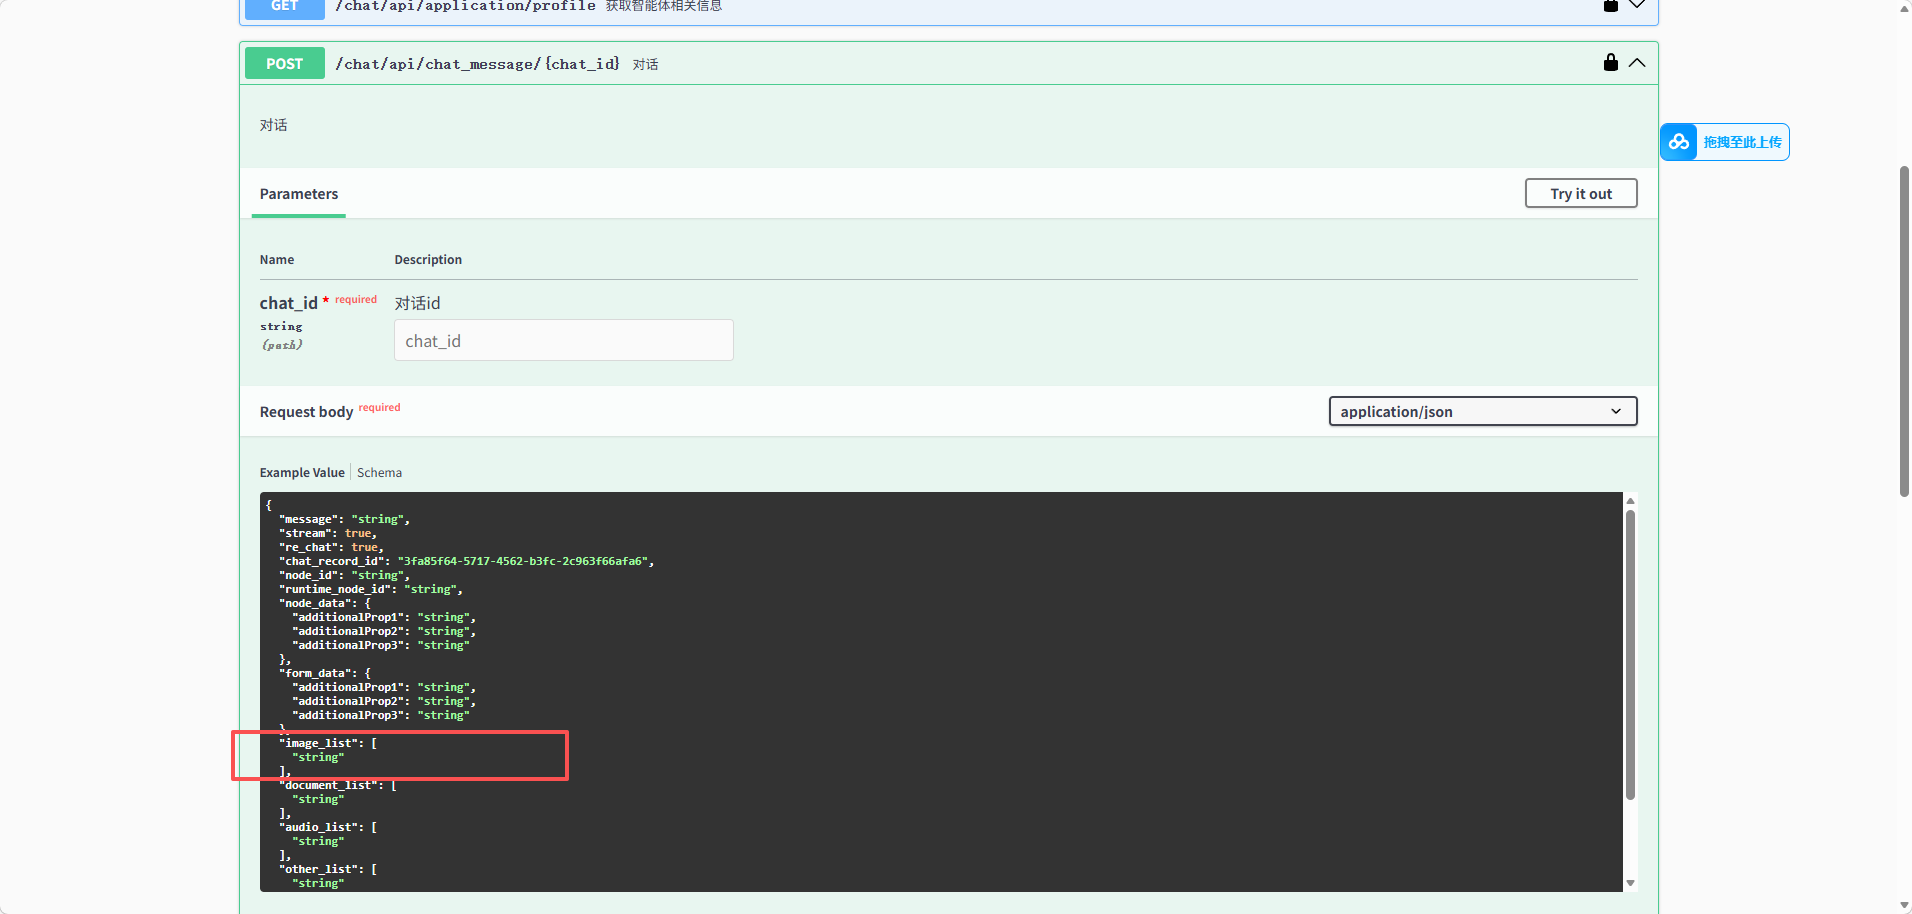Select the Example Value tab
The width and height of the screenshot is (1912, 914).
point(302,473)
